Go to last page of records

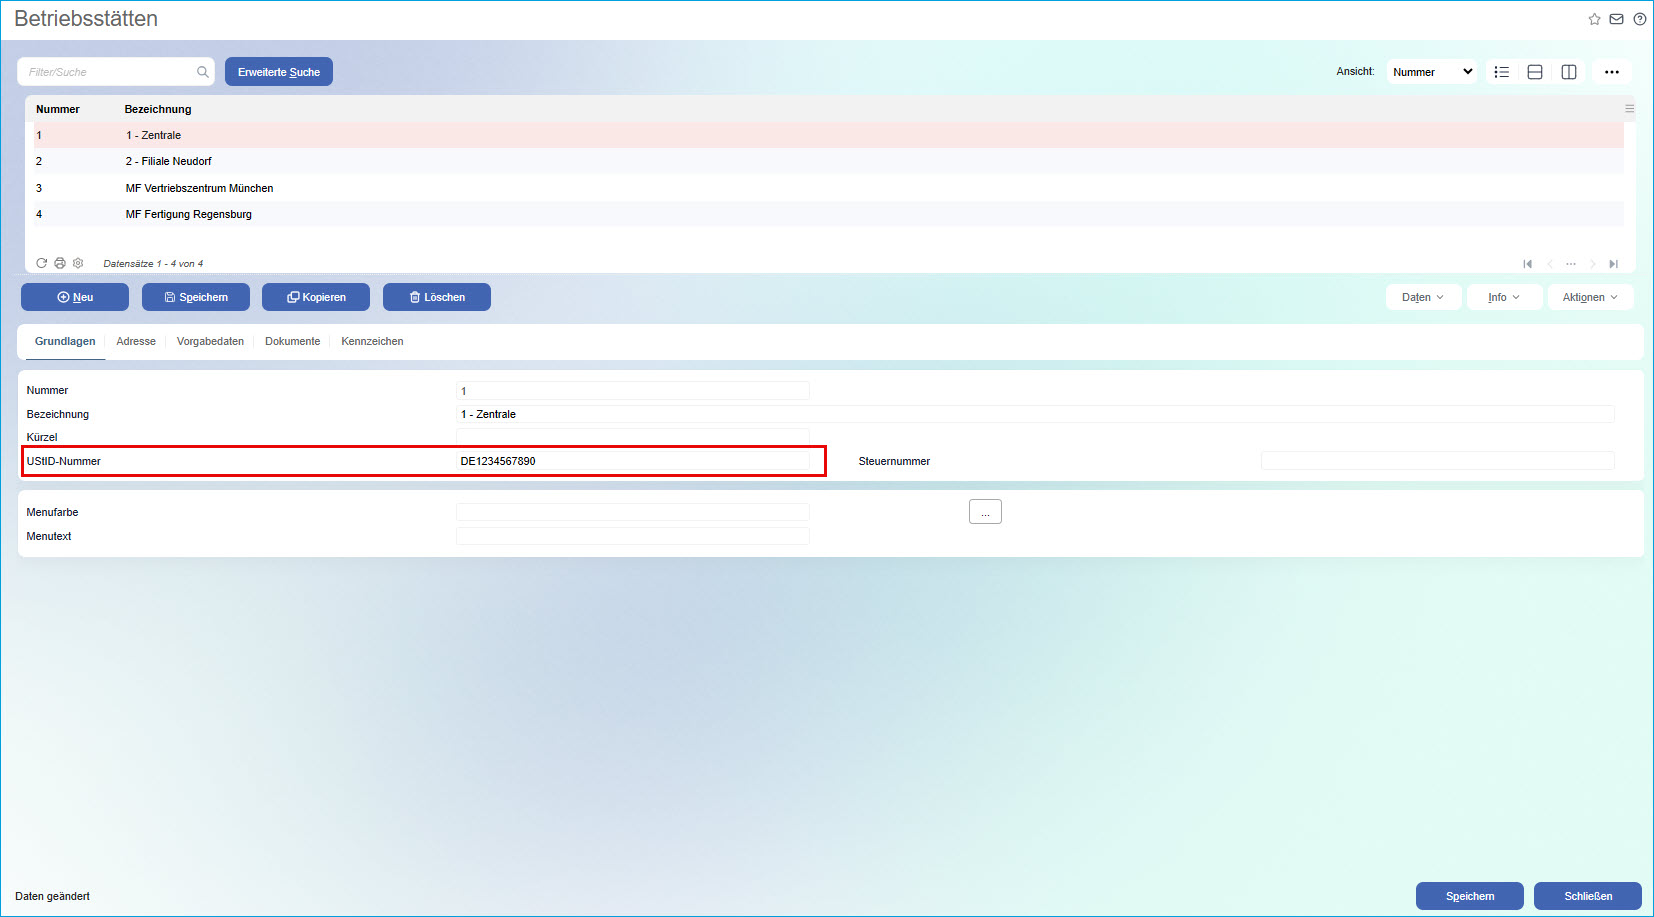[x=1613, y=264]
